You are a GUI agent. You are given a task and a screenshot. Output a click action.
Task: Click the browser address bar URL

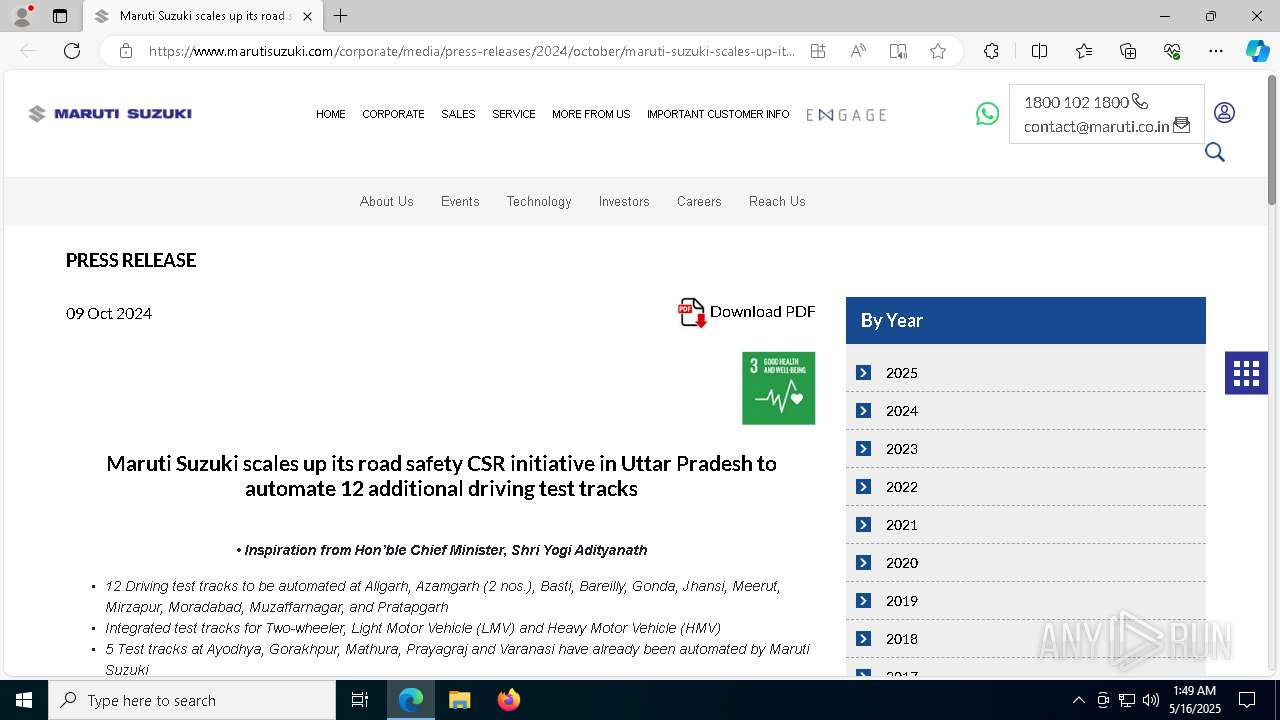coord(471,51)
